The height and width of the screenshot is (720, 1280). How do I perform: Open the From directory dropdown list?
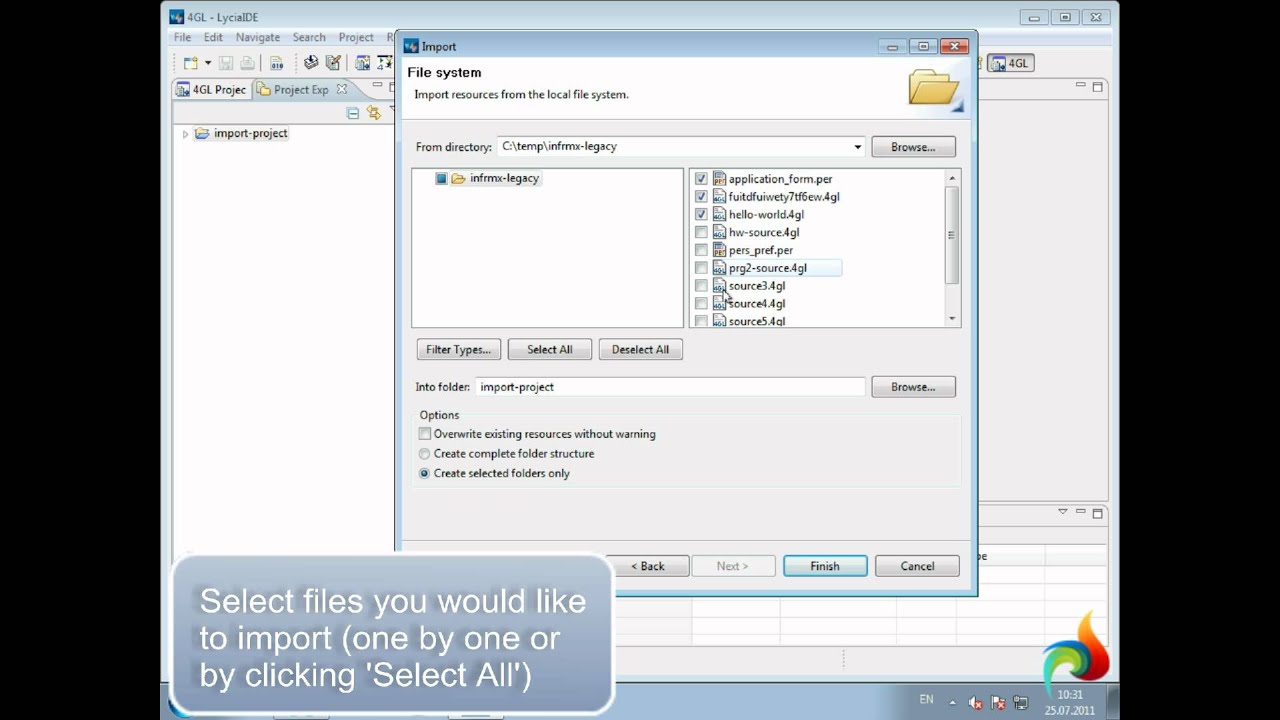(x=857, y=147)
